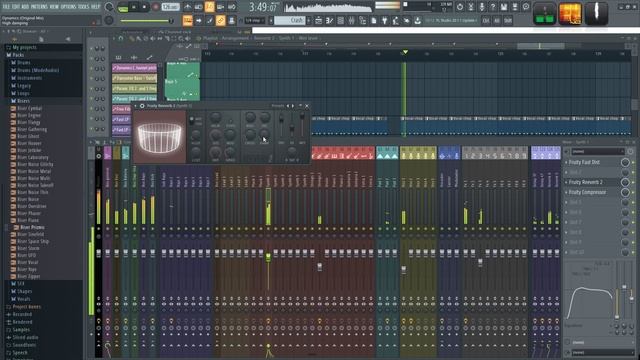Open Fruity Reeverb 2 slot arrow menu
Viewport: 640px width, 360px height.
coord(567,182)
